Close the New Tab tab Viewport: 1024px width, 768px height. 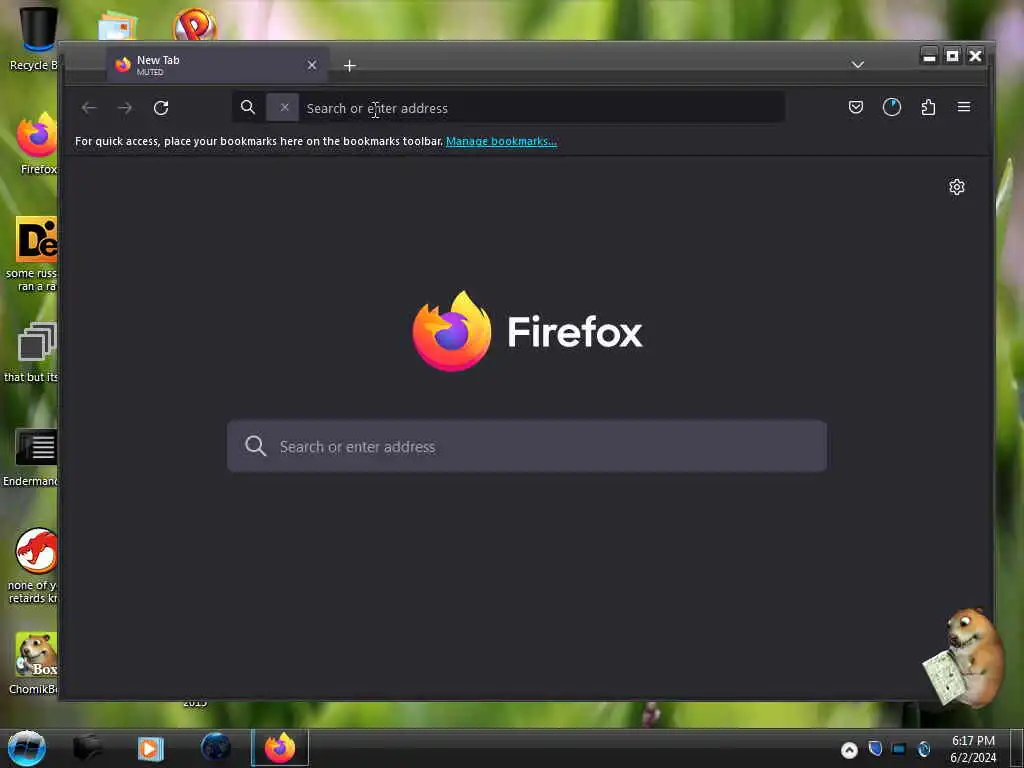point(312,65)
